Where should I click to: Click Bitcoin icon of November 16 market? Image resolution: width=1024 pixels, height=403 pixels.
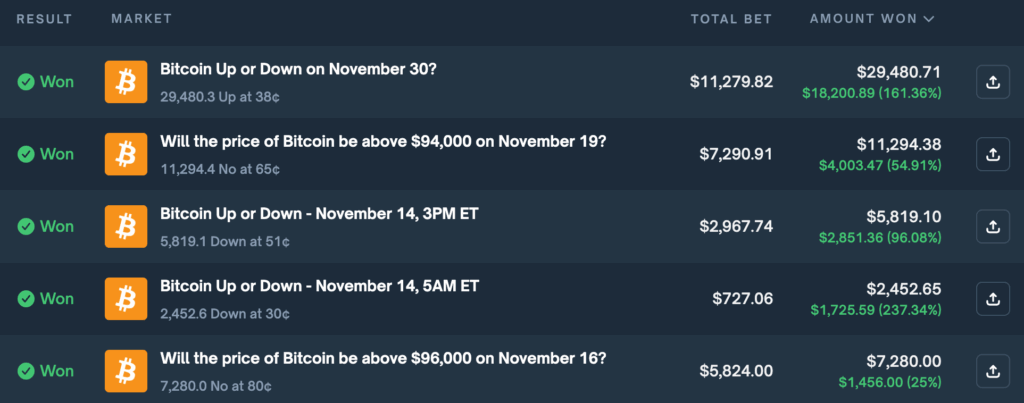[126, 370]
